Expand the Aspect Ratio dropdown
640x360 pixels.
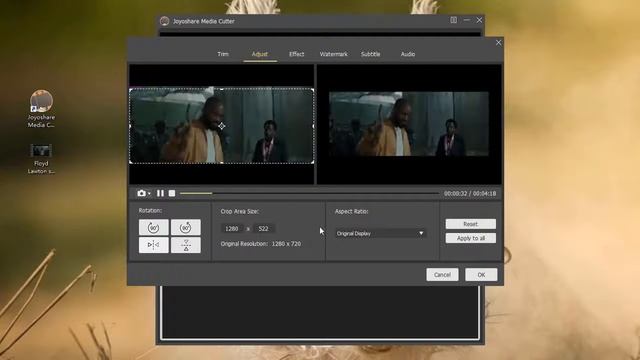coord(380,233)
